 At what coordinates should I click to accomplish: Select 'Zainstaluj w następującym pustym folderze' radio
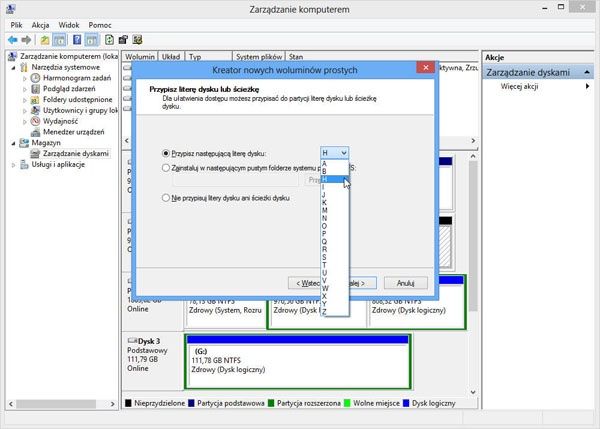165,168
